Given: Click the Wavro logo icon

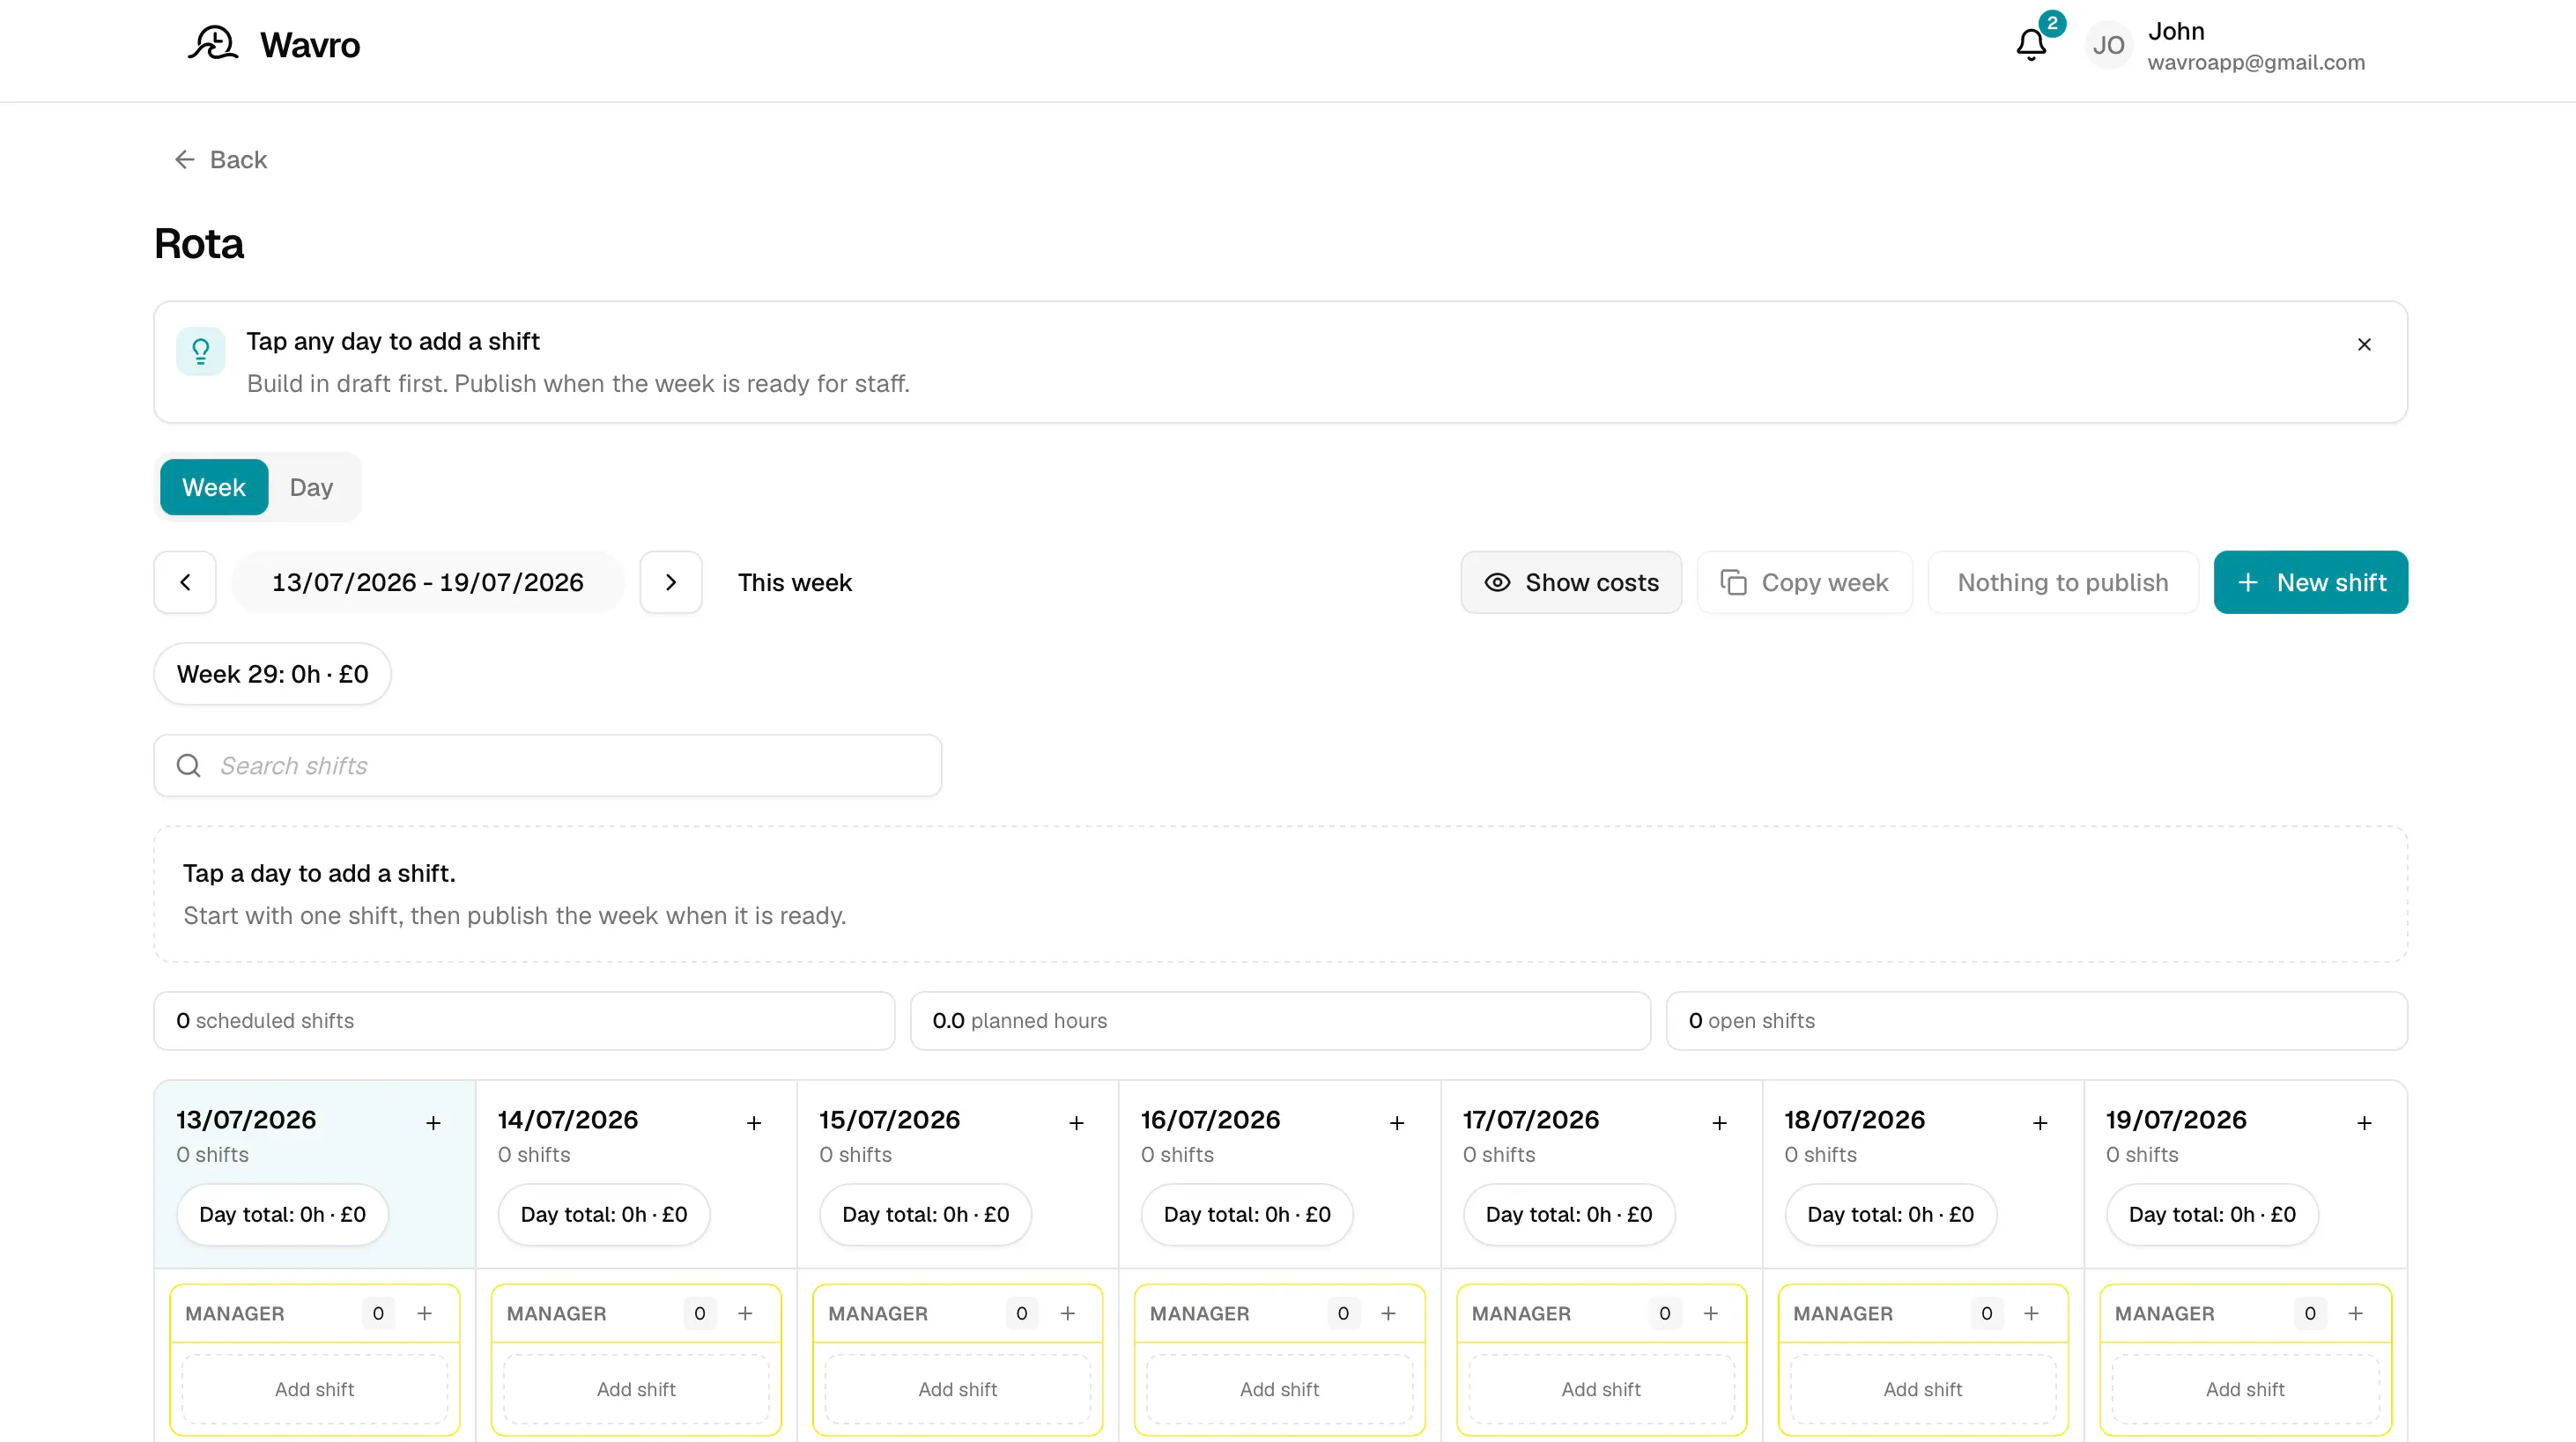Looking at the screenshot, I should (212, 45).
